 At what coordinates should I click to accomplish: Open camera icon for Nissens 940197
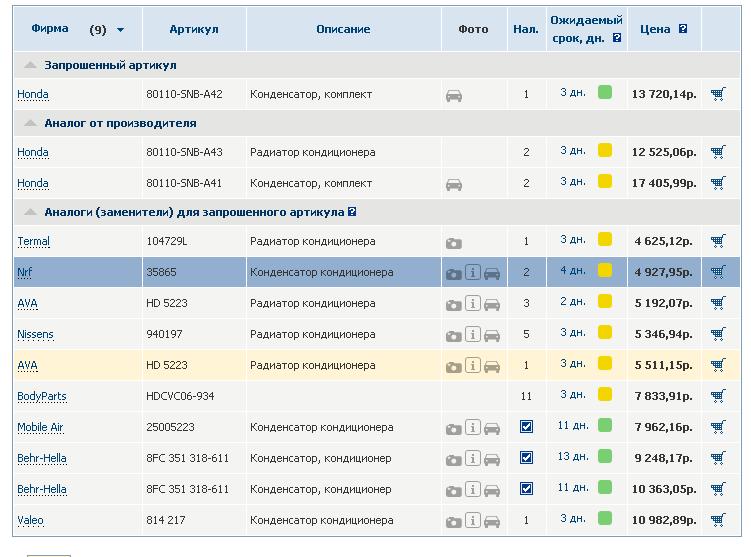454,336
